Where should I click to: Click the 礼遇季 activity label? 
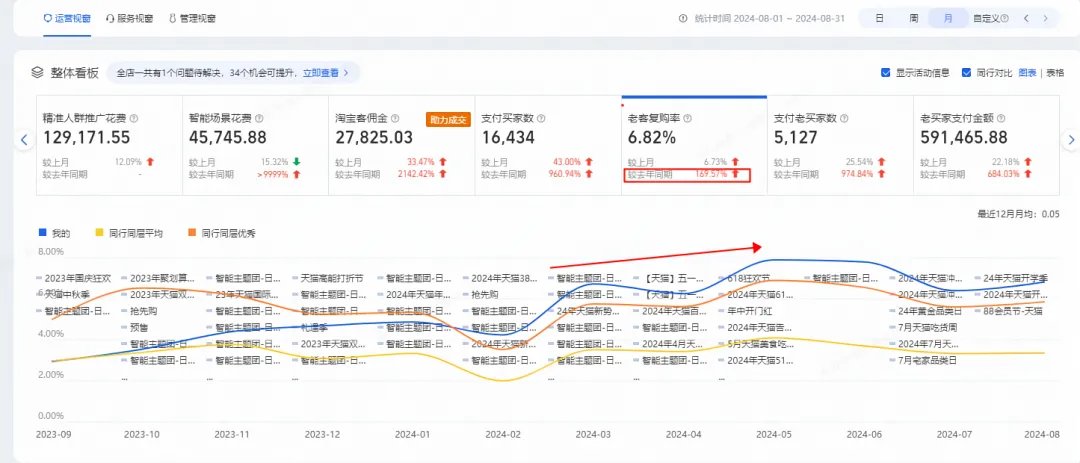pyautogui.click(x=312, y=327)
